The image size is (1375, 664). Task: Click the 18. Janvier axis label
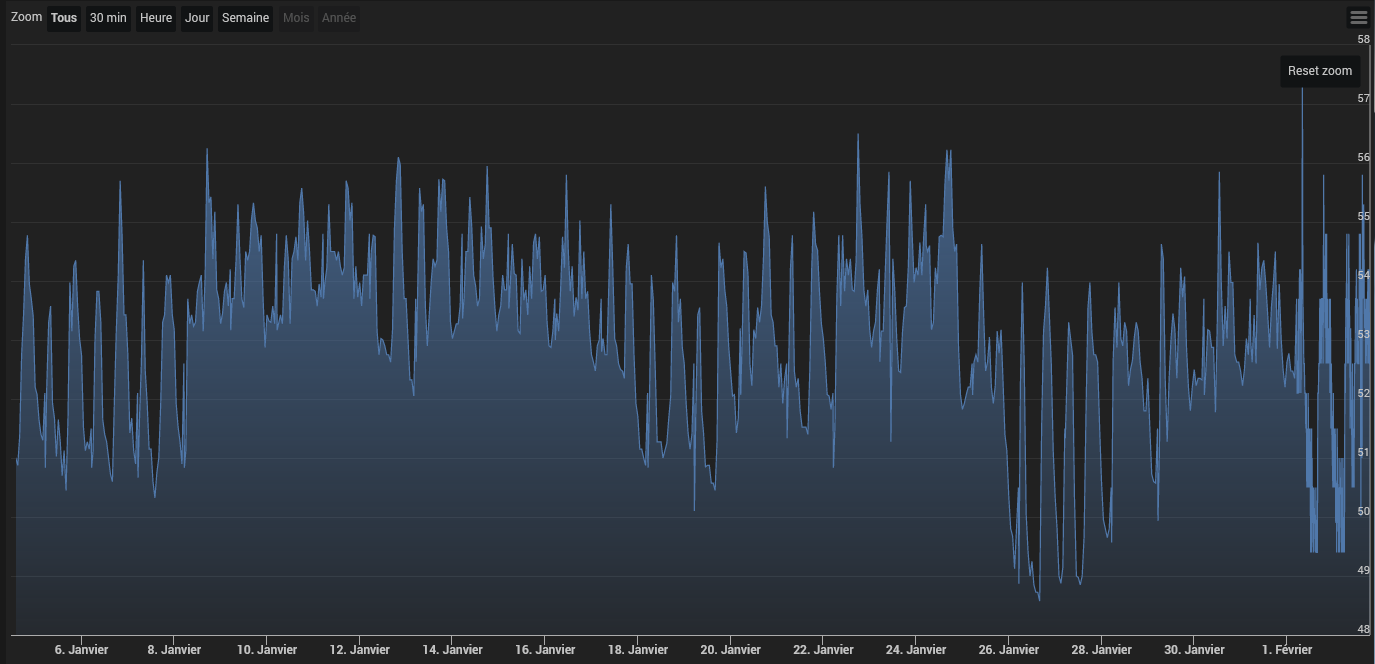coord(638,650)
